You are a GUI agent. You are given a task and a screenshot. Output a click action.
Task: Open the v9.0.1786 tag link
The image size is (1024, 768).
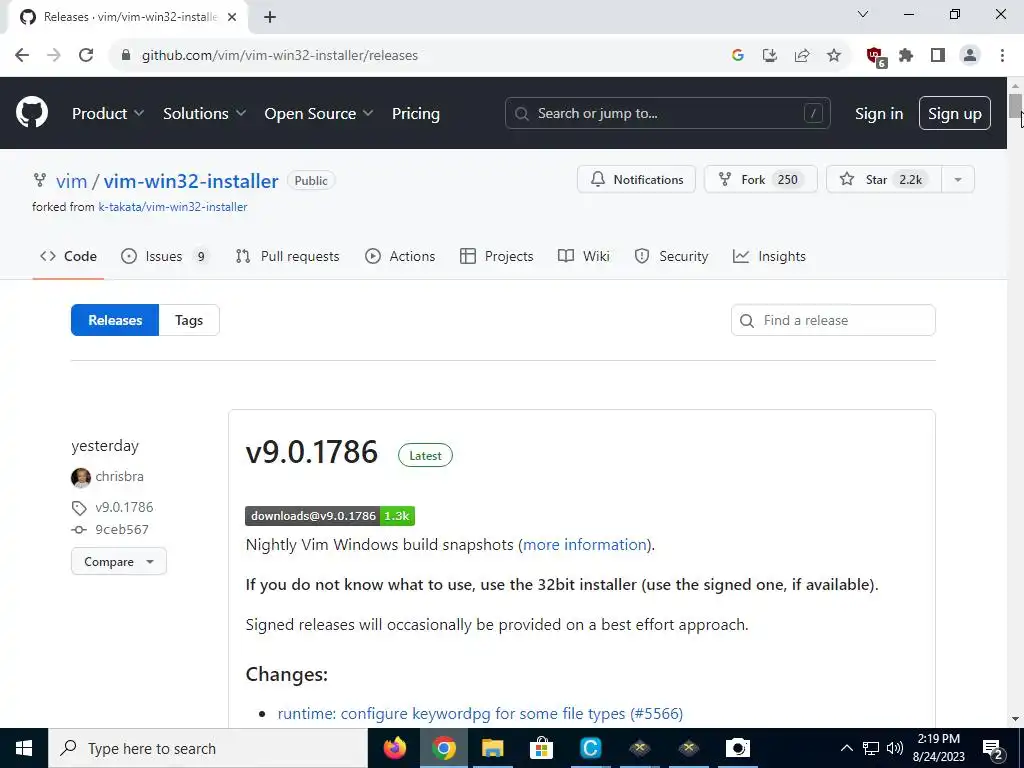pyautogui.click(x=124, y=507)
